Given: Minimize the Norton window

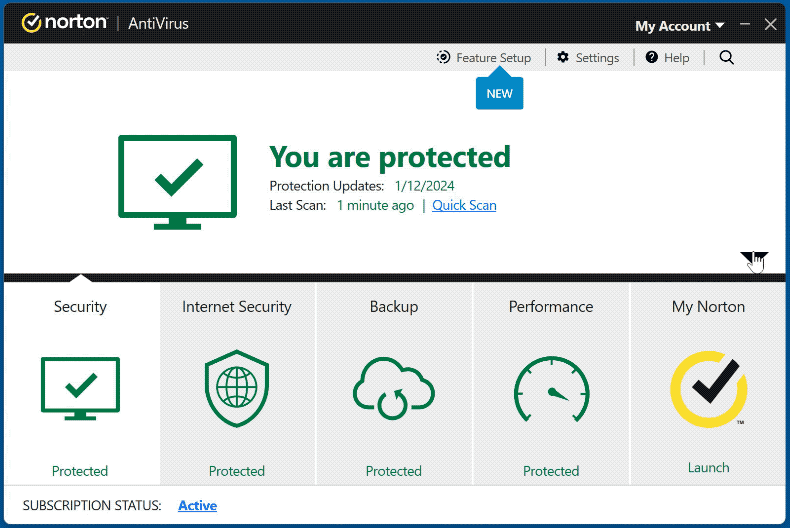Looking at the screenshot, I should coord(745,24).
